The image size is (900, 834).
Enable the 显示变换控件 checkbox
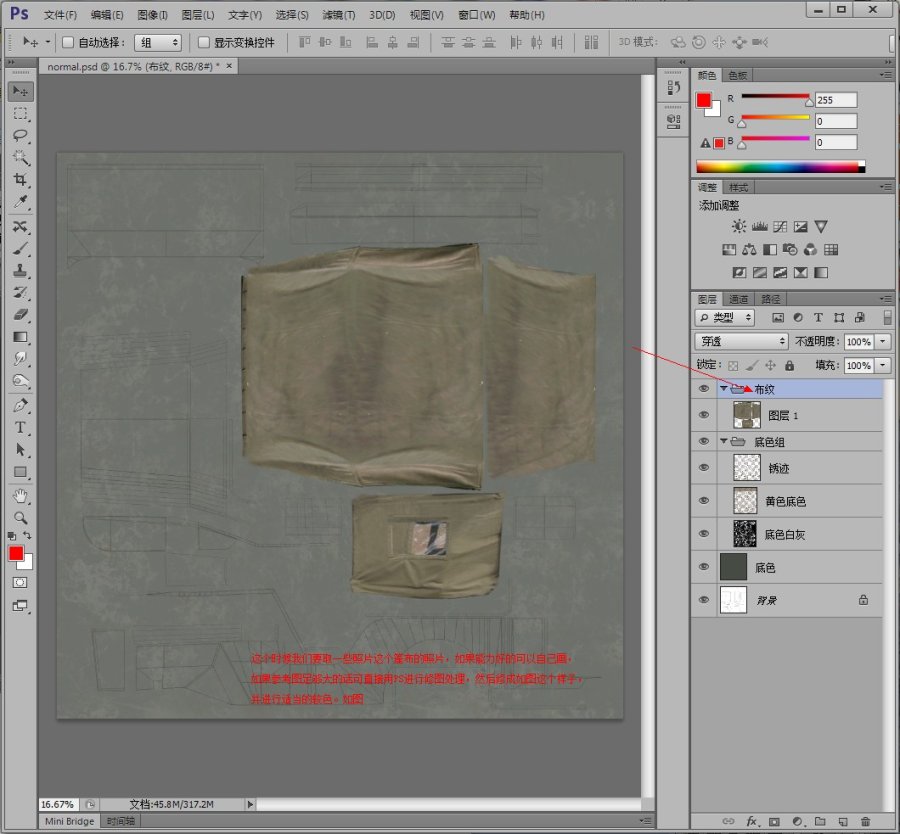pos(203,42)
